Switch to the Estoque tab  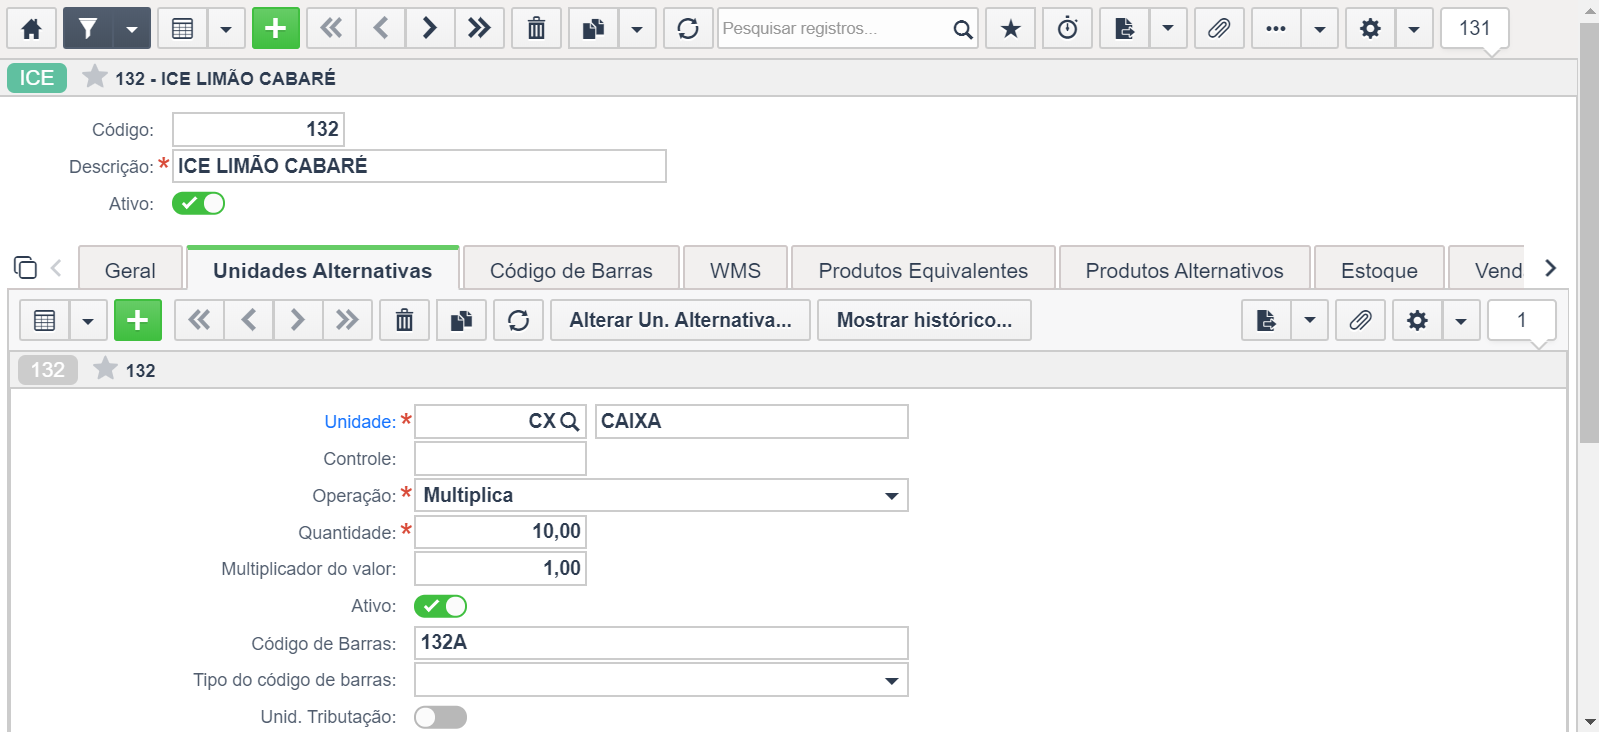point(1379,270)
